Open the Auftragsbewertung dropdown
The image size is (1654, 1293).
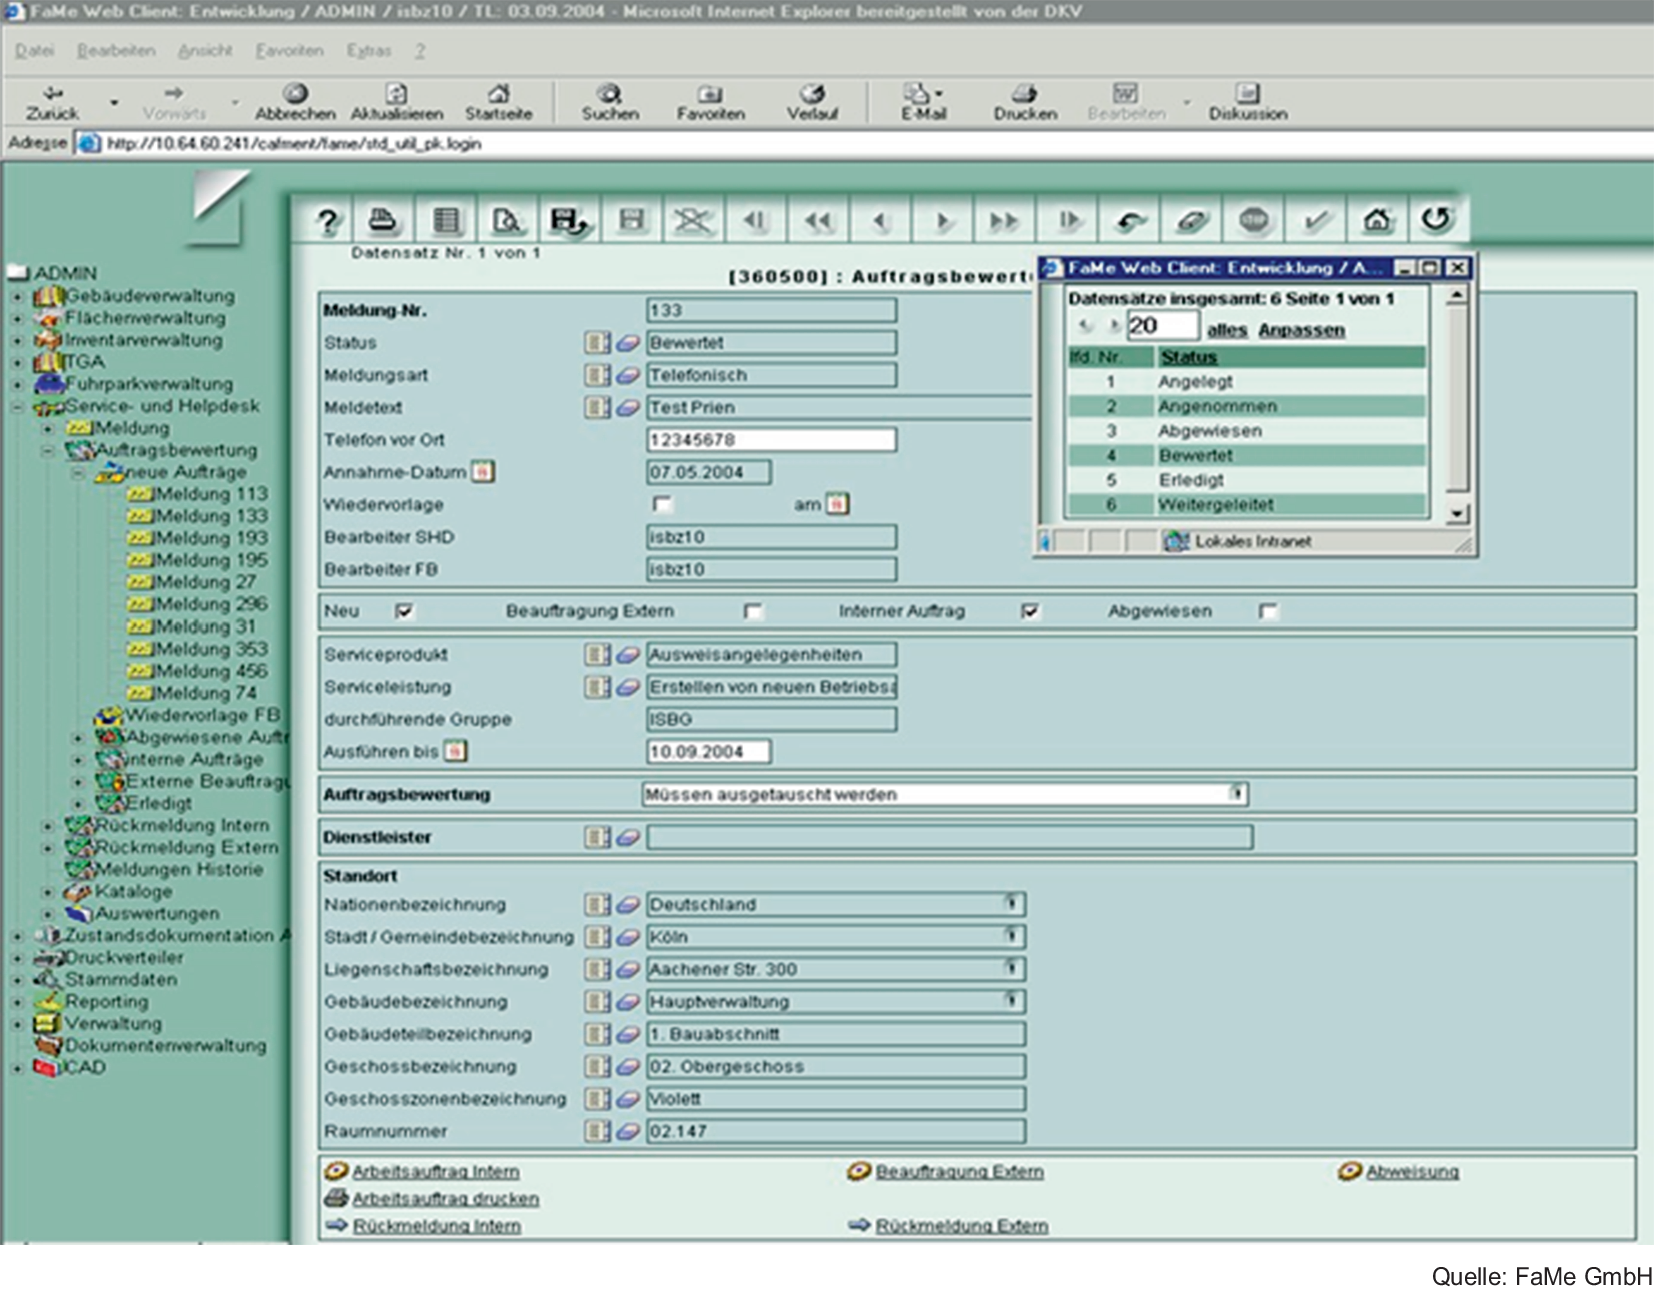click(x=1237, y=794)
